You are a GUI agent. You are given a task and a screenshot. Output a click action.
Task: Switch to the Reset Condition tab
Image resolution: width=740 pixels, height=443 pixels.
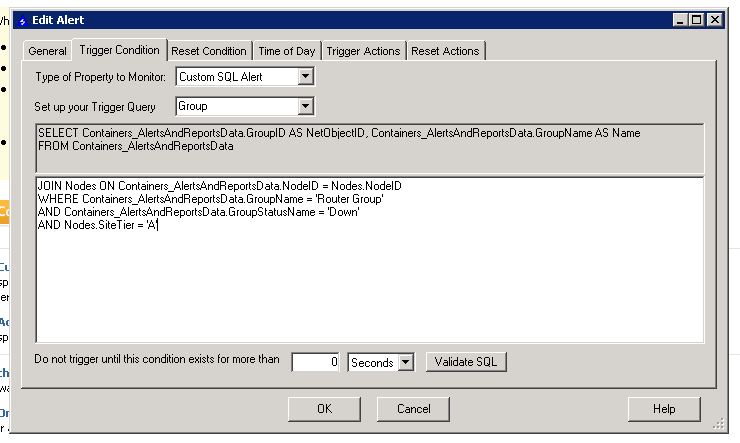(x=209, y=51)
